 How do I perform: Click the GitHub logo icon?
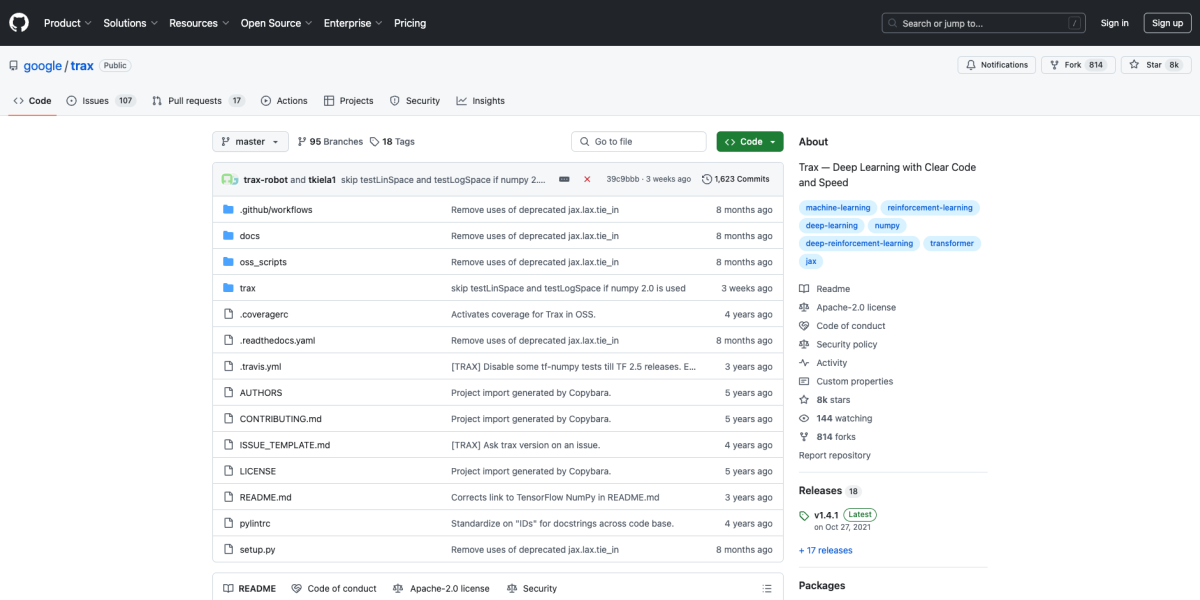tap(19, 22)
